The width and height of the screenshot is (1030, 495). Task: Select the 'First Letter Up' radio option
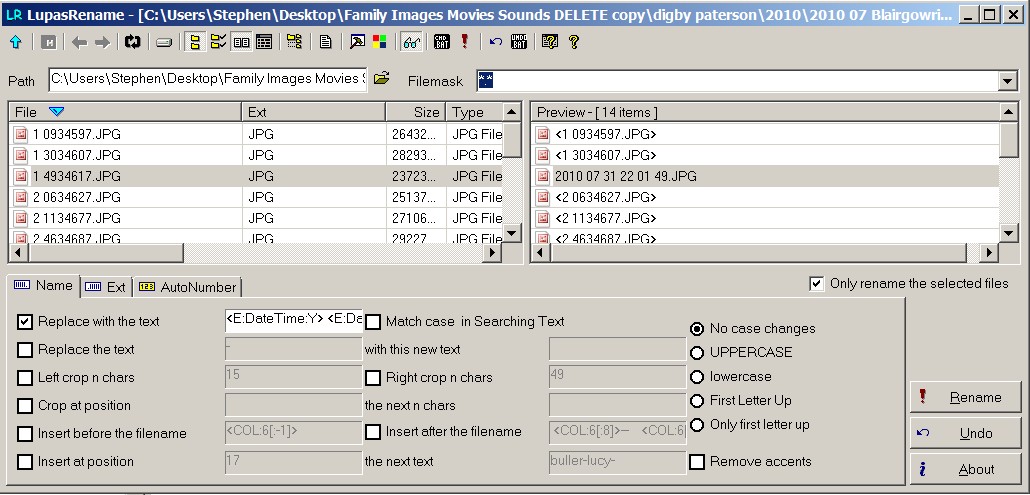click(697, 400)
